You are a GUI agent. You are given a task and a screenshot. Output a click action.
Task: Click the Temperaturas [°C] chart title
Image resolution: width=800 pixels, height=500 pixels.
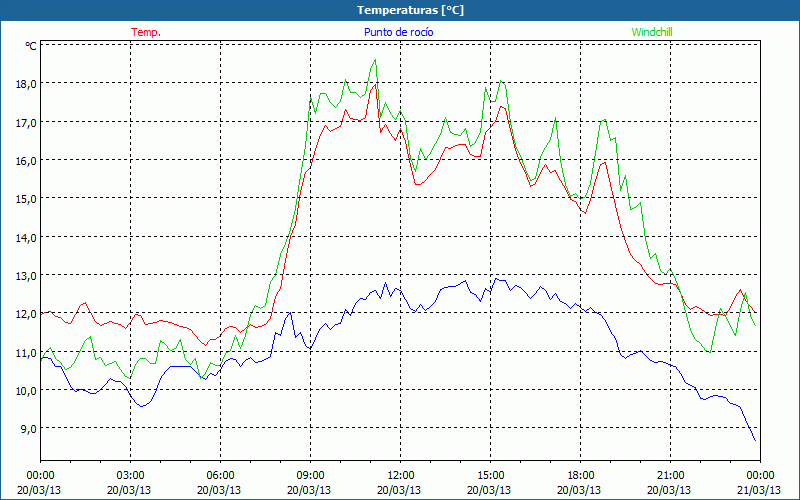[x=410, y=10]
